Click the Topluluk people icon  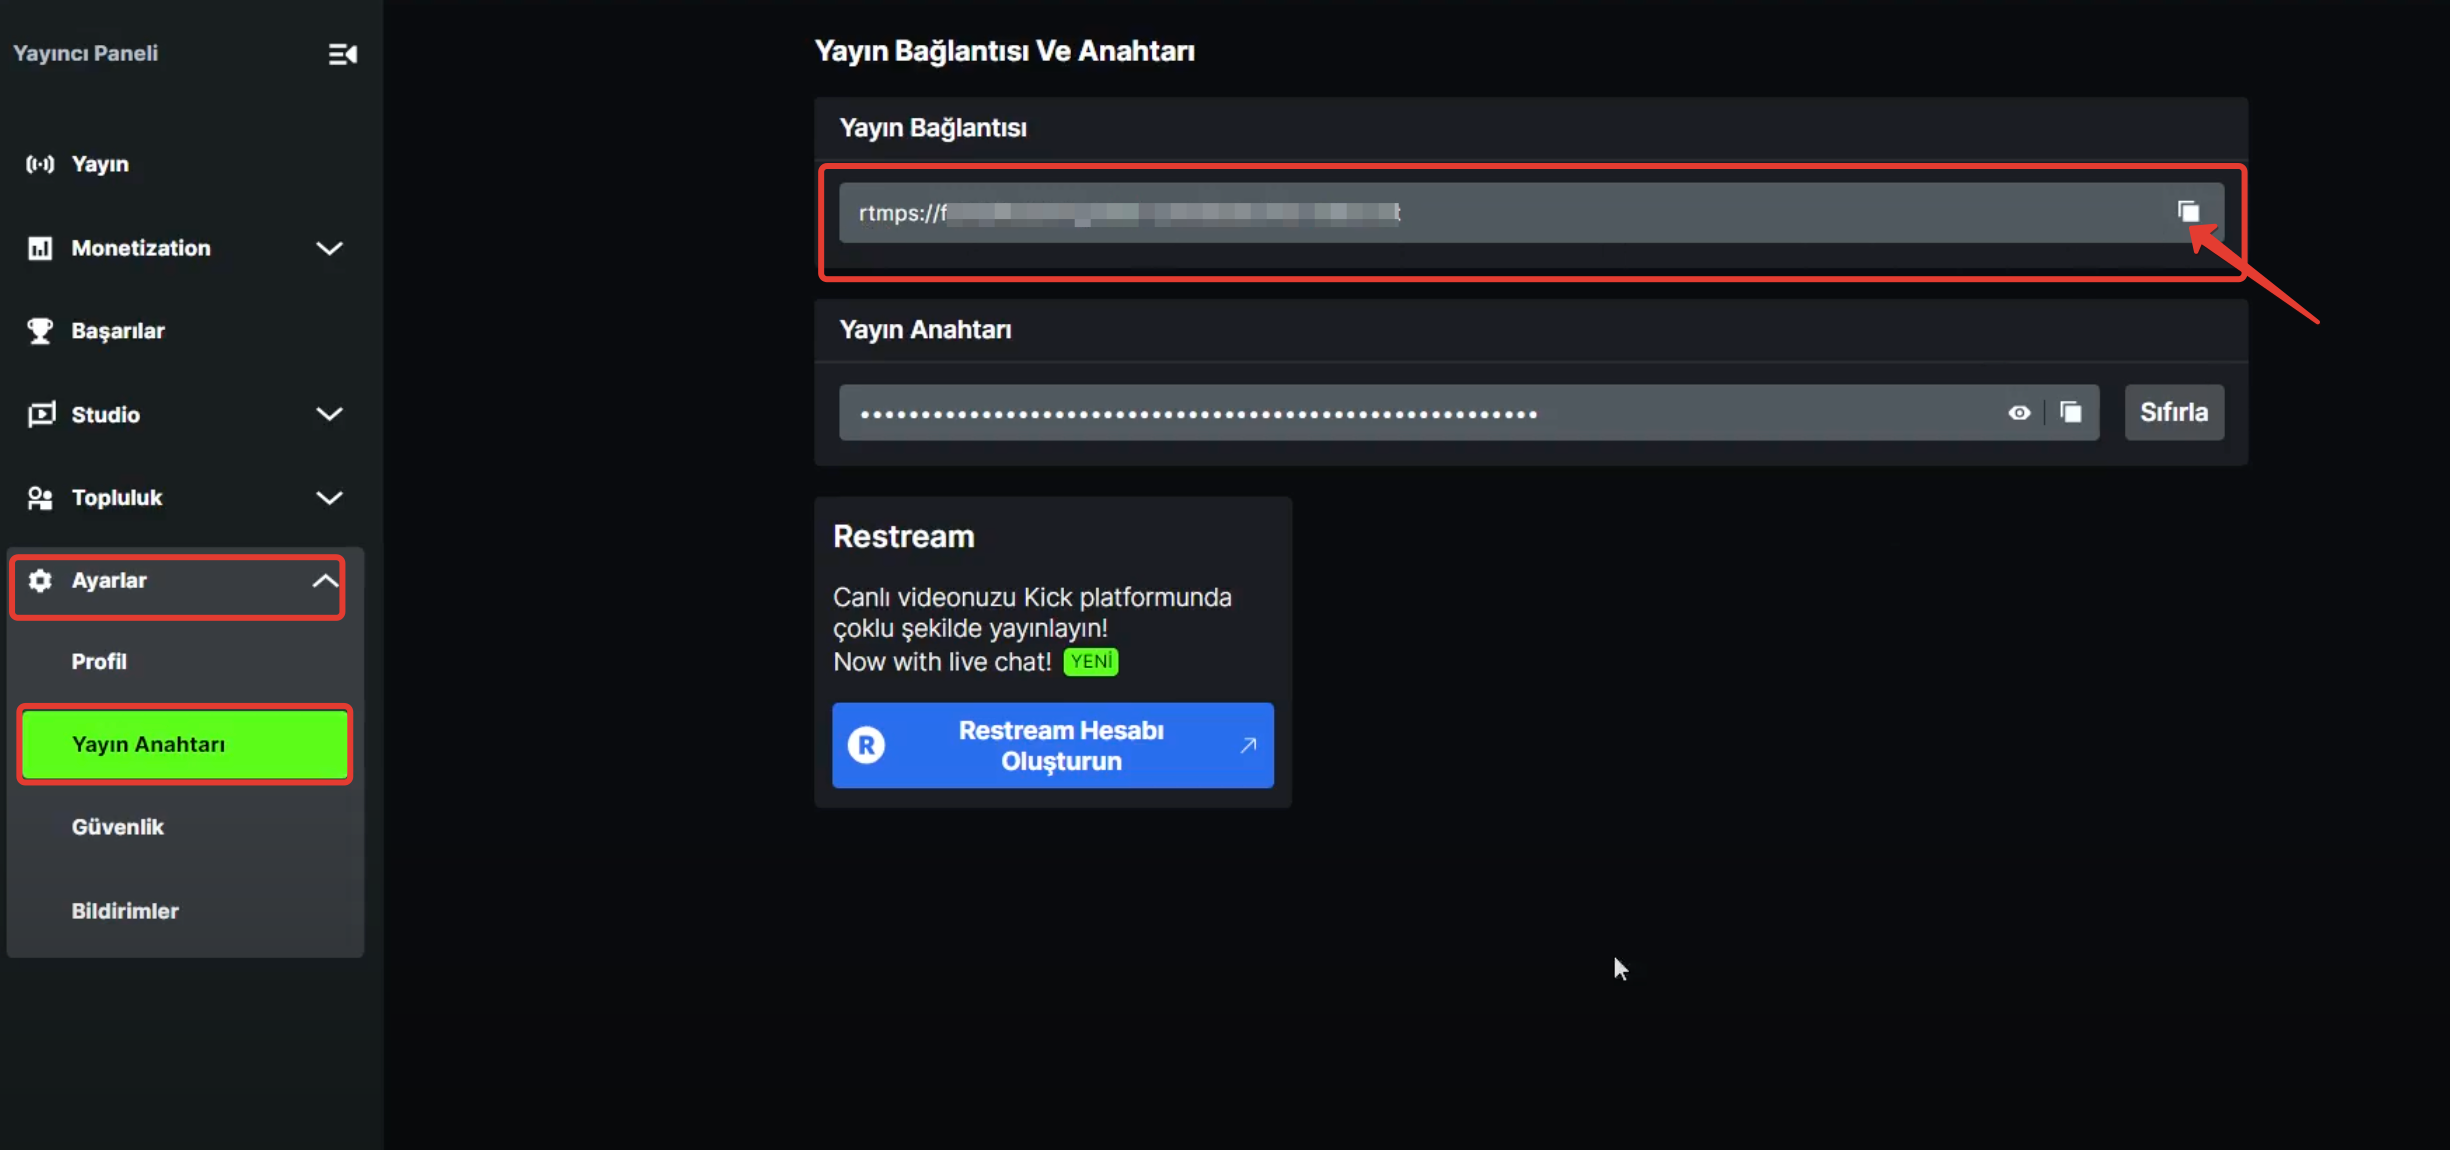pos(40,498)
